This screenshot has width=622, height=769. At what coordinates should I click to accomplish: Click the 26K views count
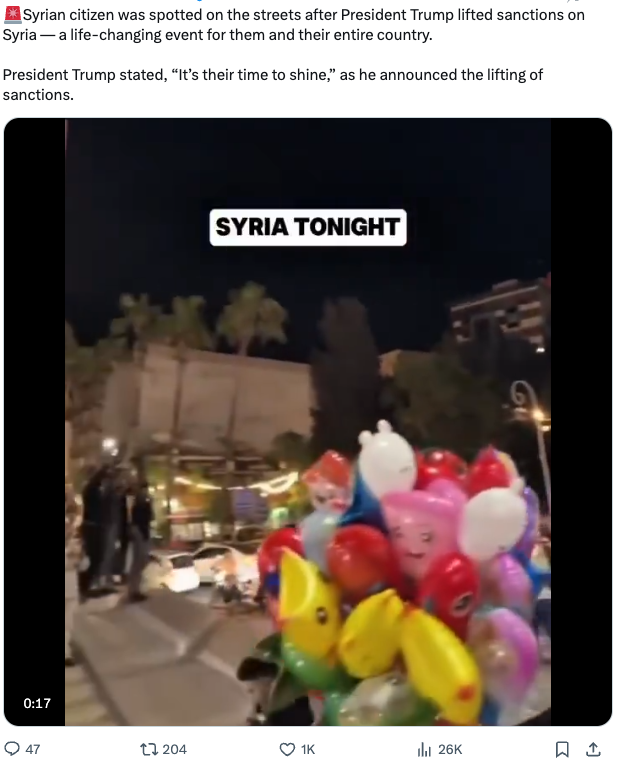450,749
